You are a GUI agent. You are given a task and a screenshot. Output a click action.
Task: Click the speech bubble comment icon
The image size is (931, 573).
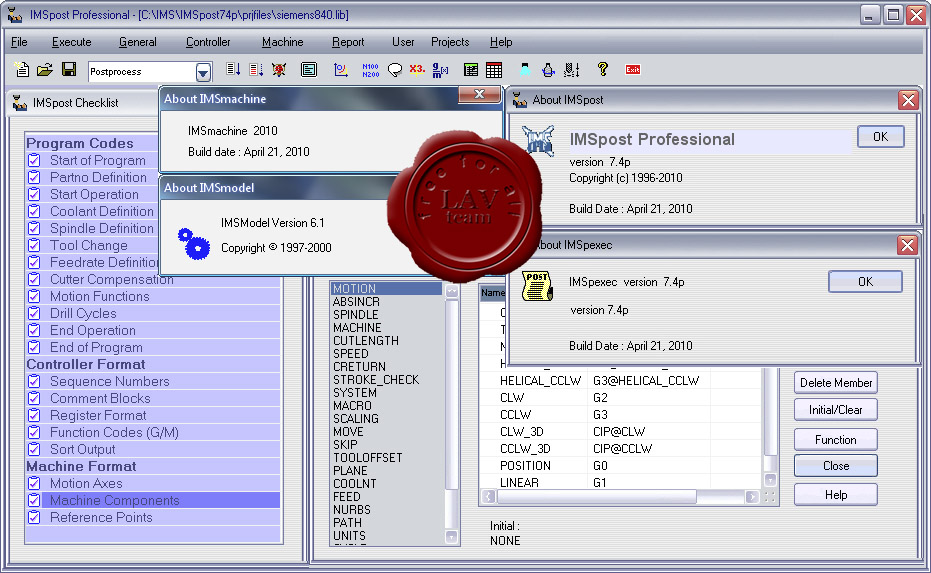point(395,70)
